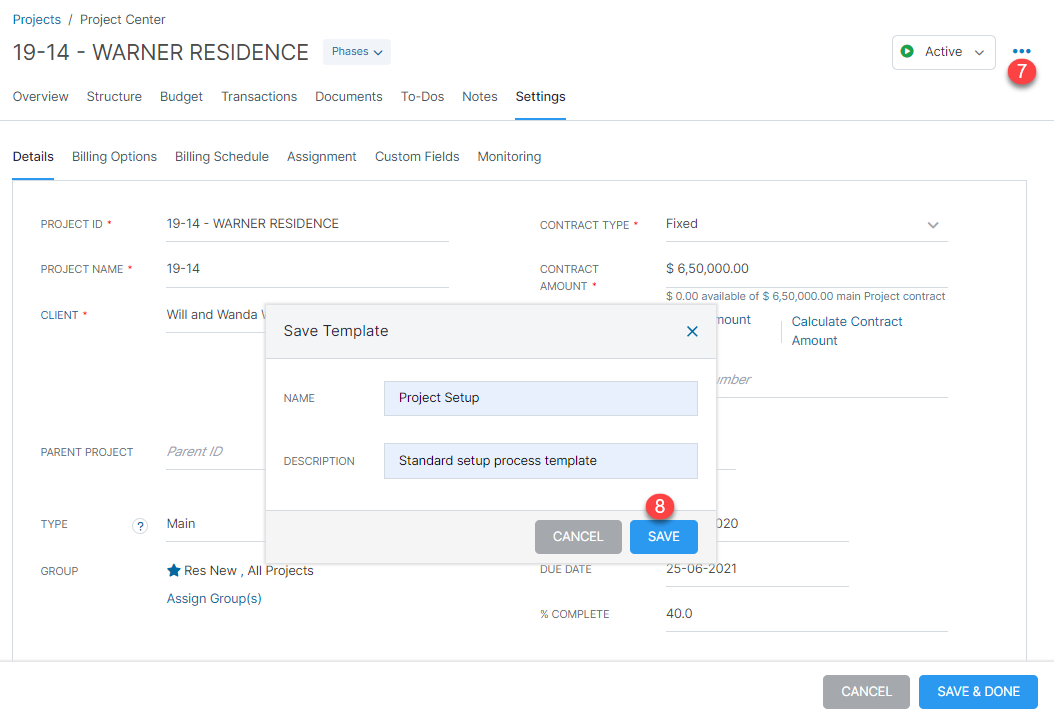Open the Active status dropdown

tap(943, 52)
